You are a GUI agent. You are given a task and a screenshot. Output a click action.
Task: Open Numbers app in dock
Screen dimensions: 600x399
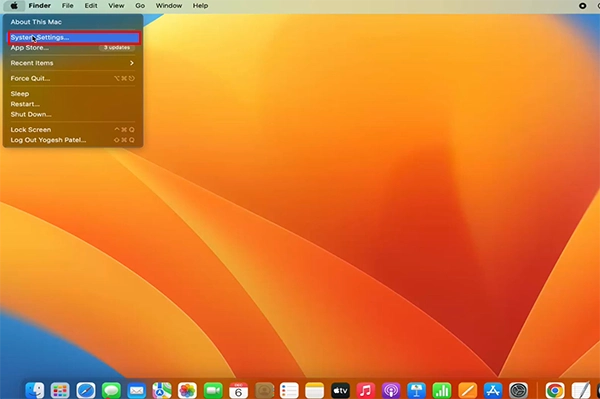(442, 391)
